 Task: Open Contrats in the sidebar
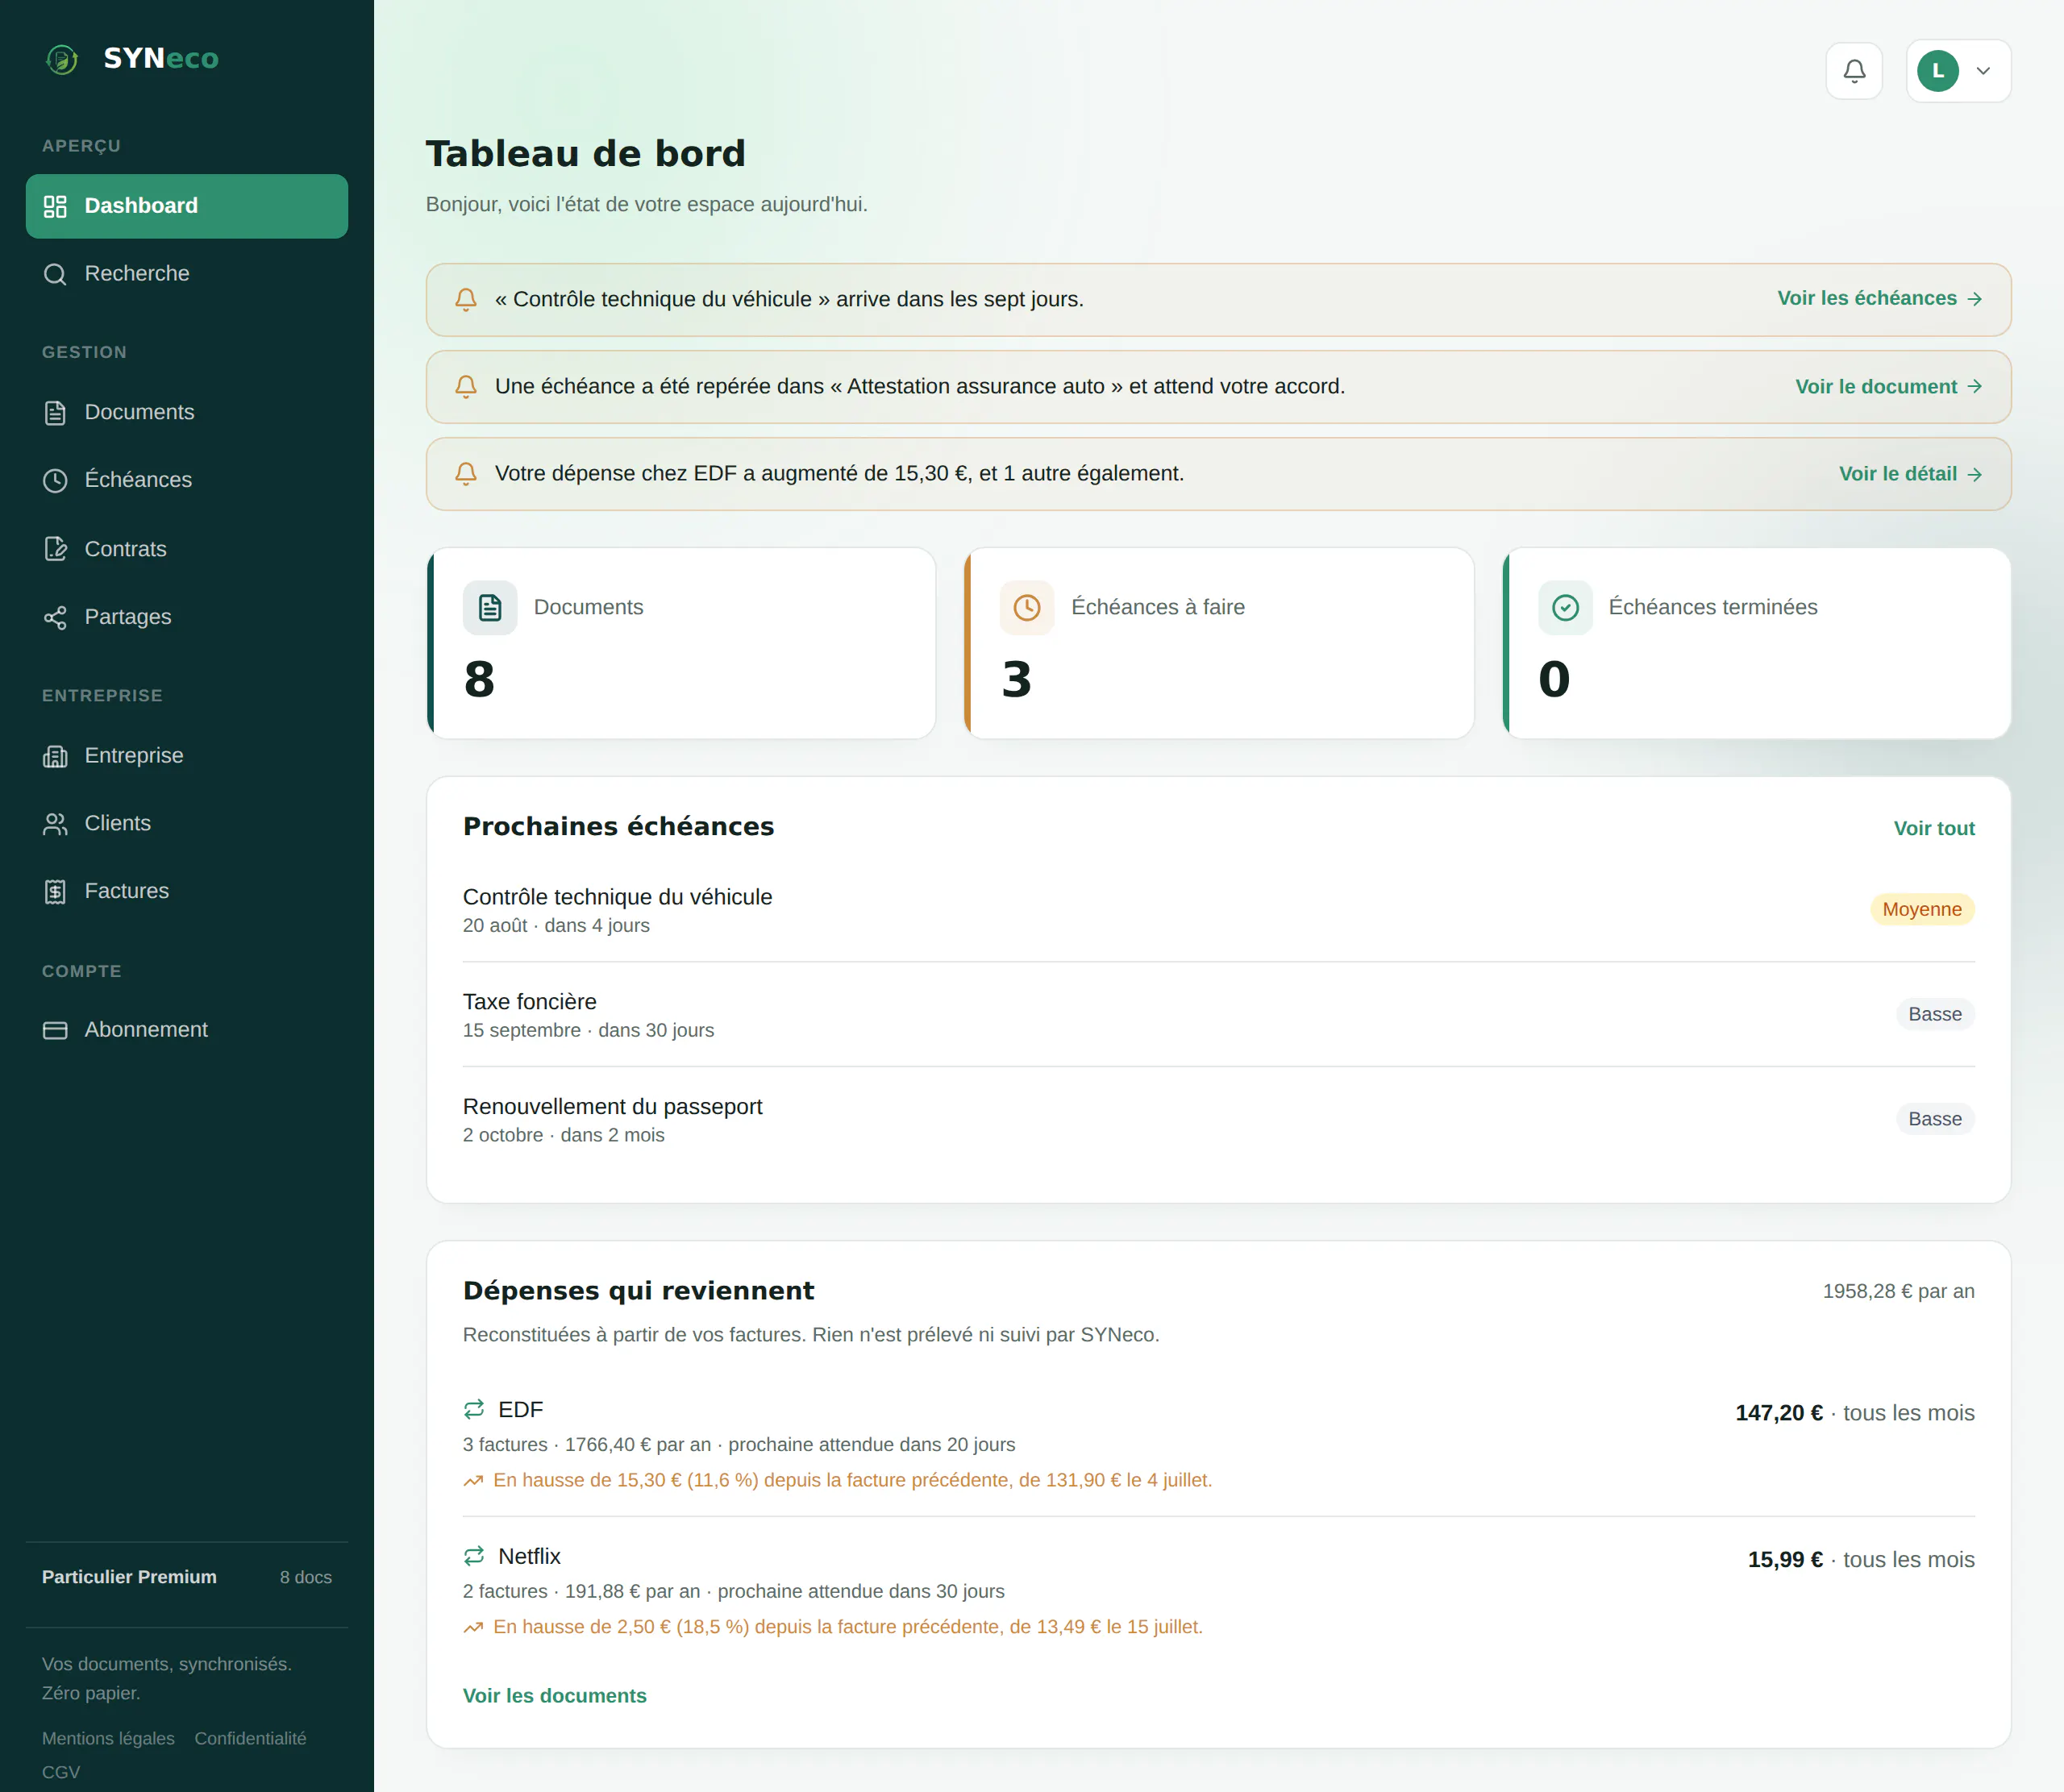187,549
